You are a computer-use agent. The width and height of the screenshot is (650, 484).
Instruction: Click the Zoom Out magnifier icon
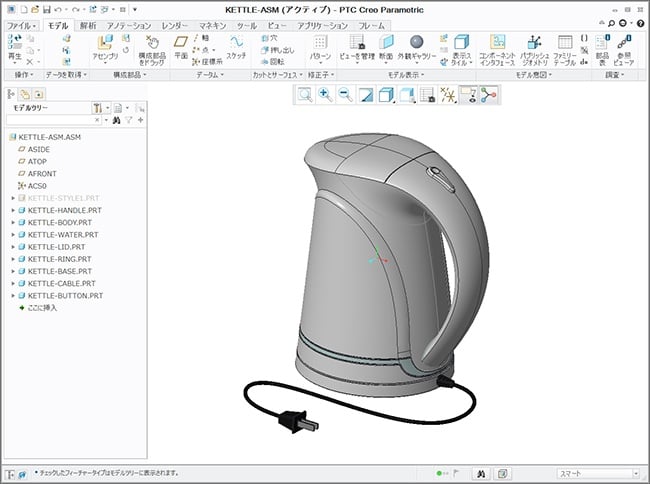point(344,94)
